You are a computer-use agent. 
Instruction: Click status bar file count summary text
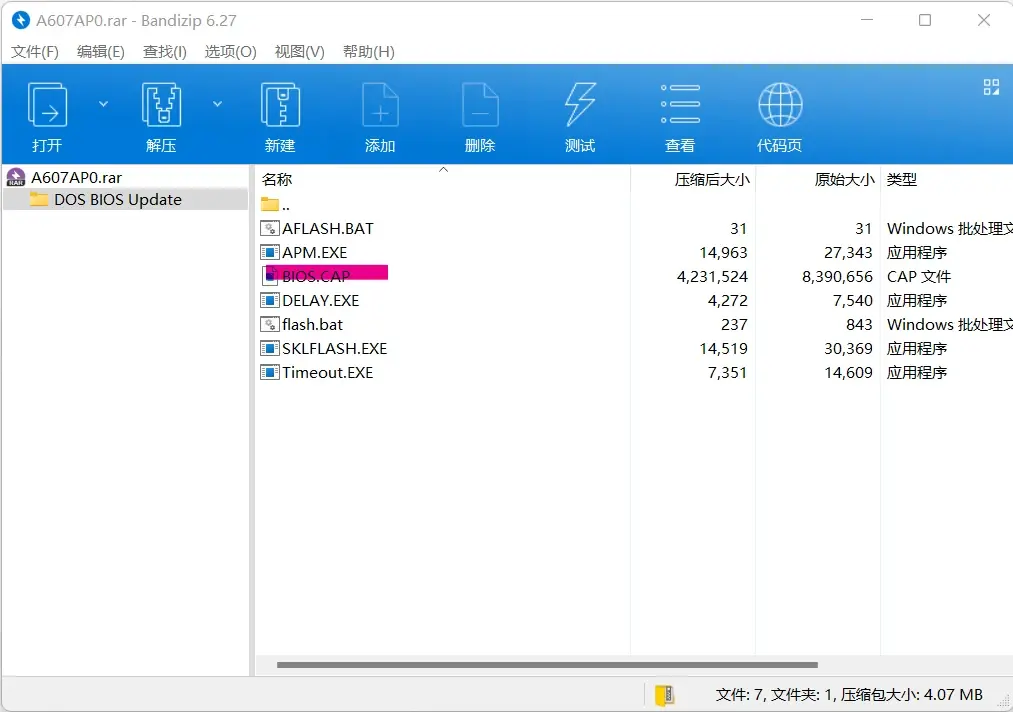point(849,695)
